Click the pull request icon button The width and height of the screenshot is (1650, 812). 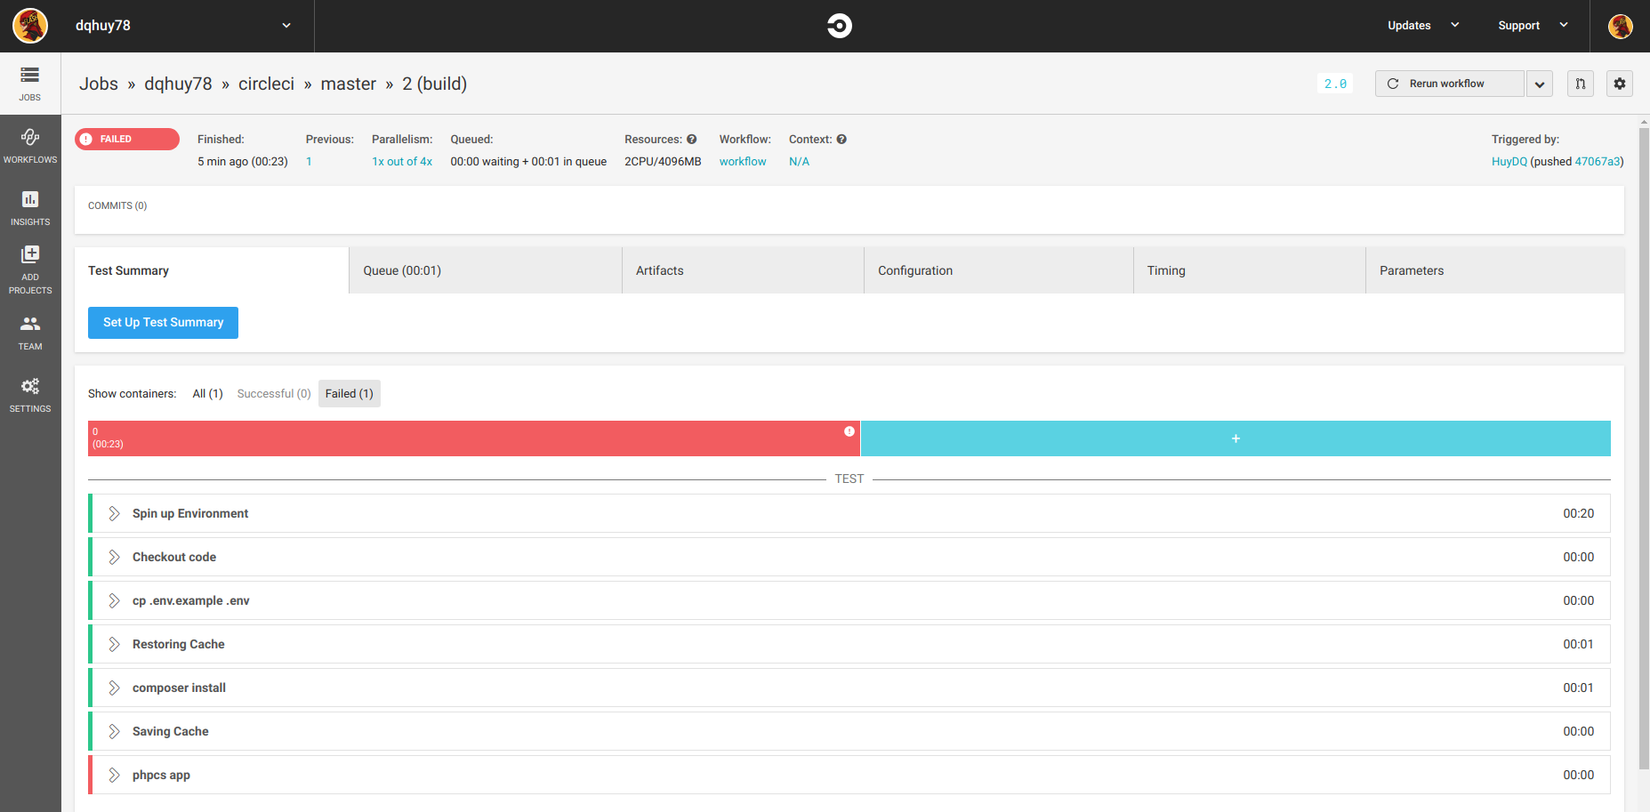pos(1580,84)
